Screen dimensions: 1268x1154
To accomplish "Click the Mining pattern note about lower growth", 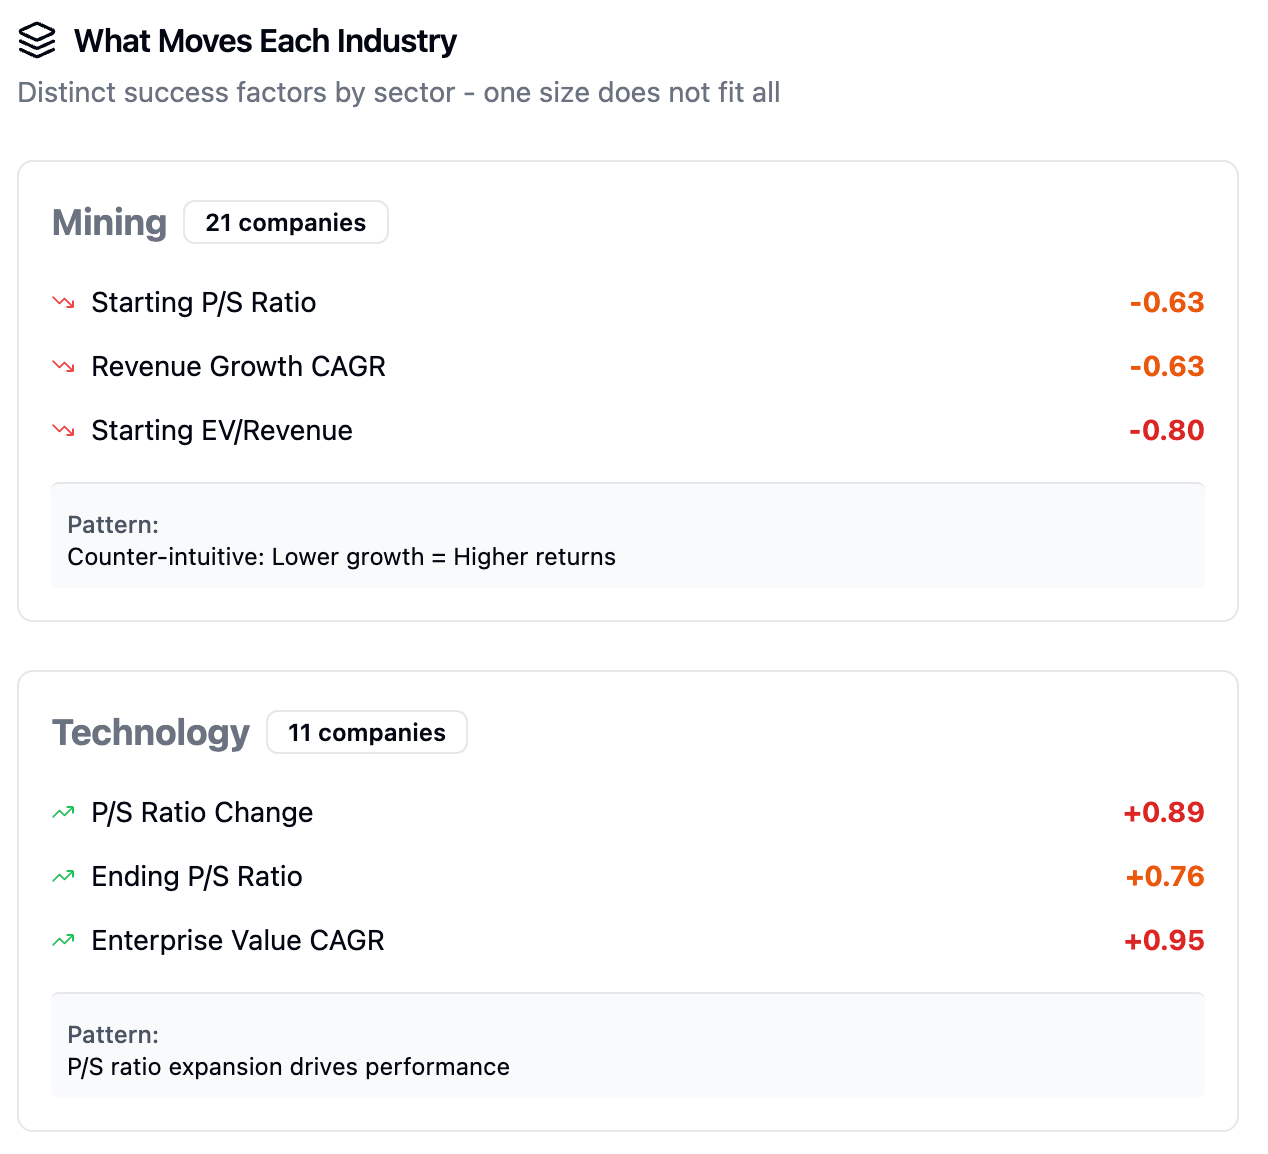I will click(x=341, y=557).
